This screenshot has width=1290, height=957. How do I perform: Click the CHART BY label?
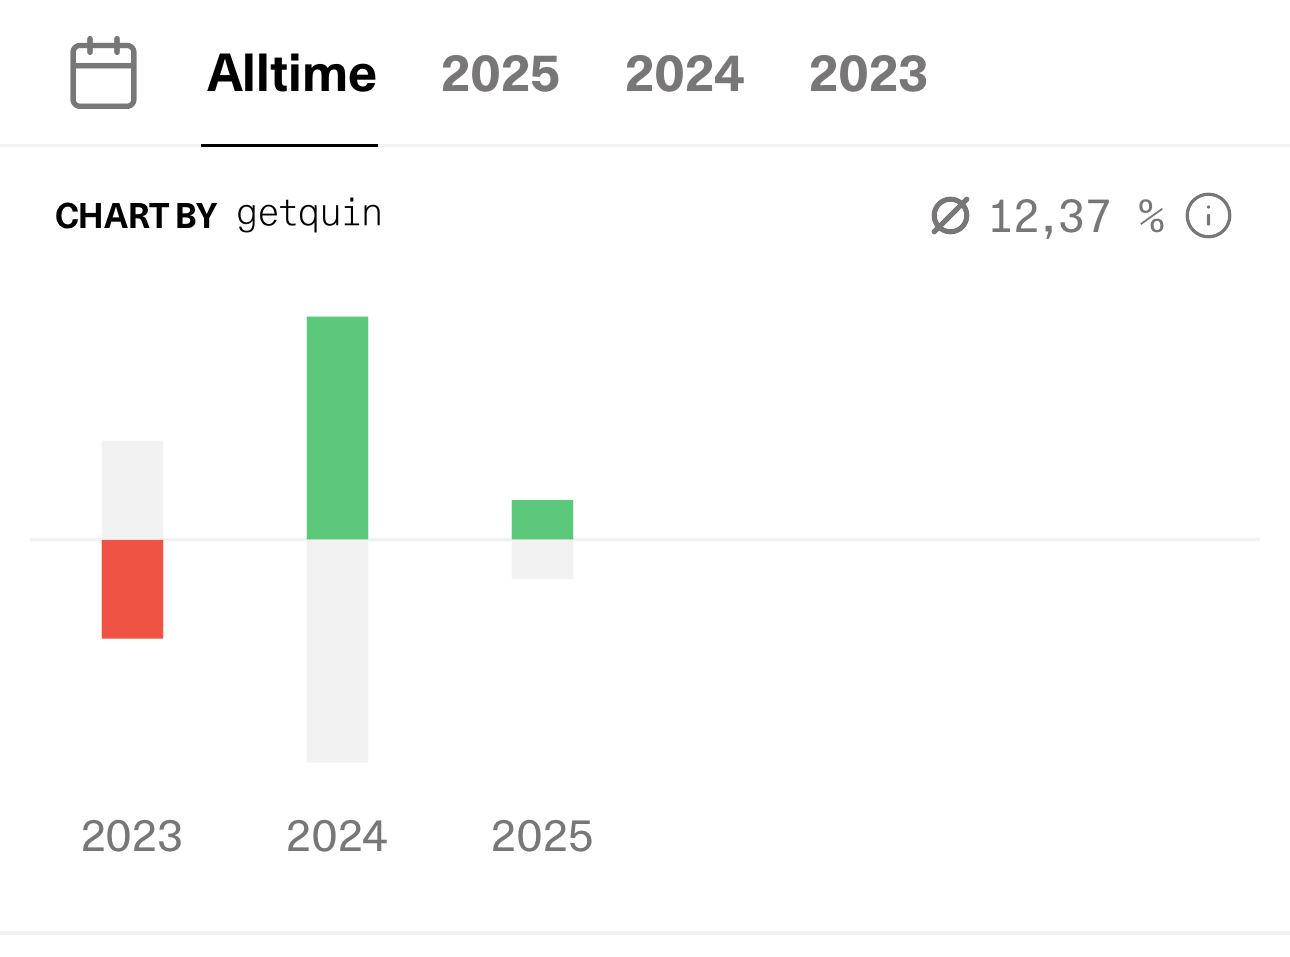[x=136, y=216]
